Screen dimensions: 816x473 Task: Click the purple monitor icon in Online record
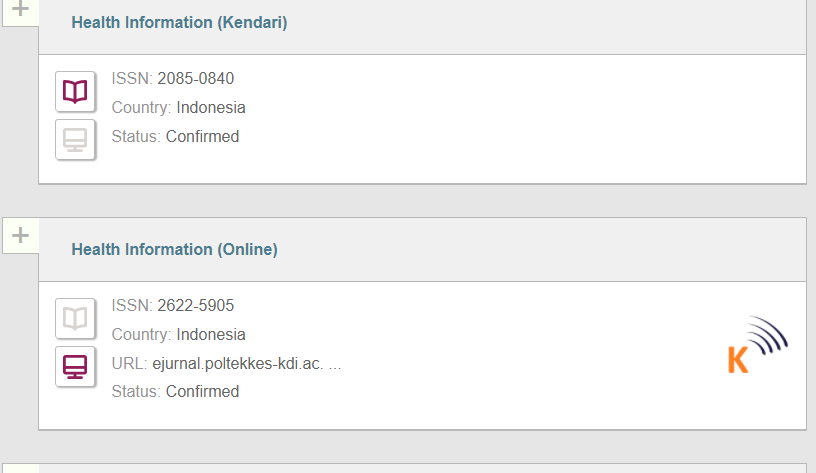[x=75, y=366]
